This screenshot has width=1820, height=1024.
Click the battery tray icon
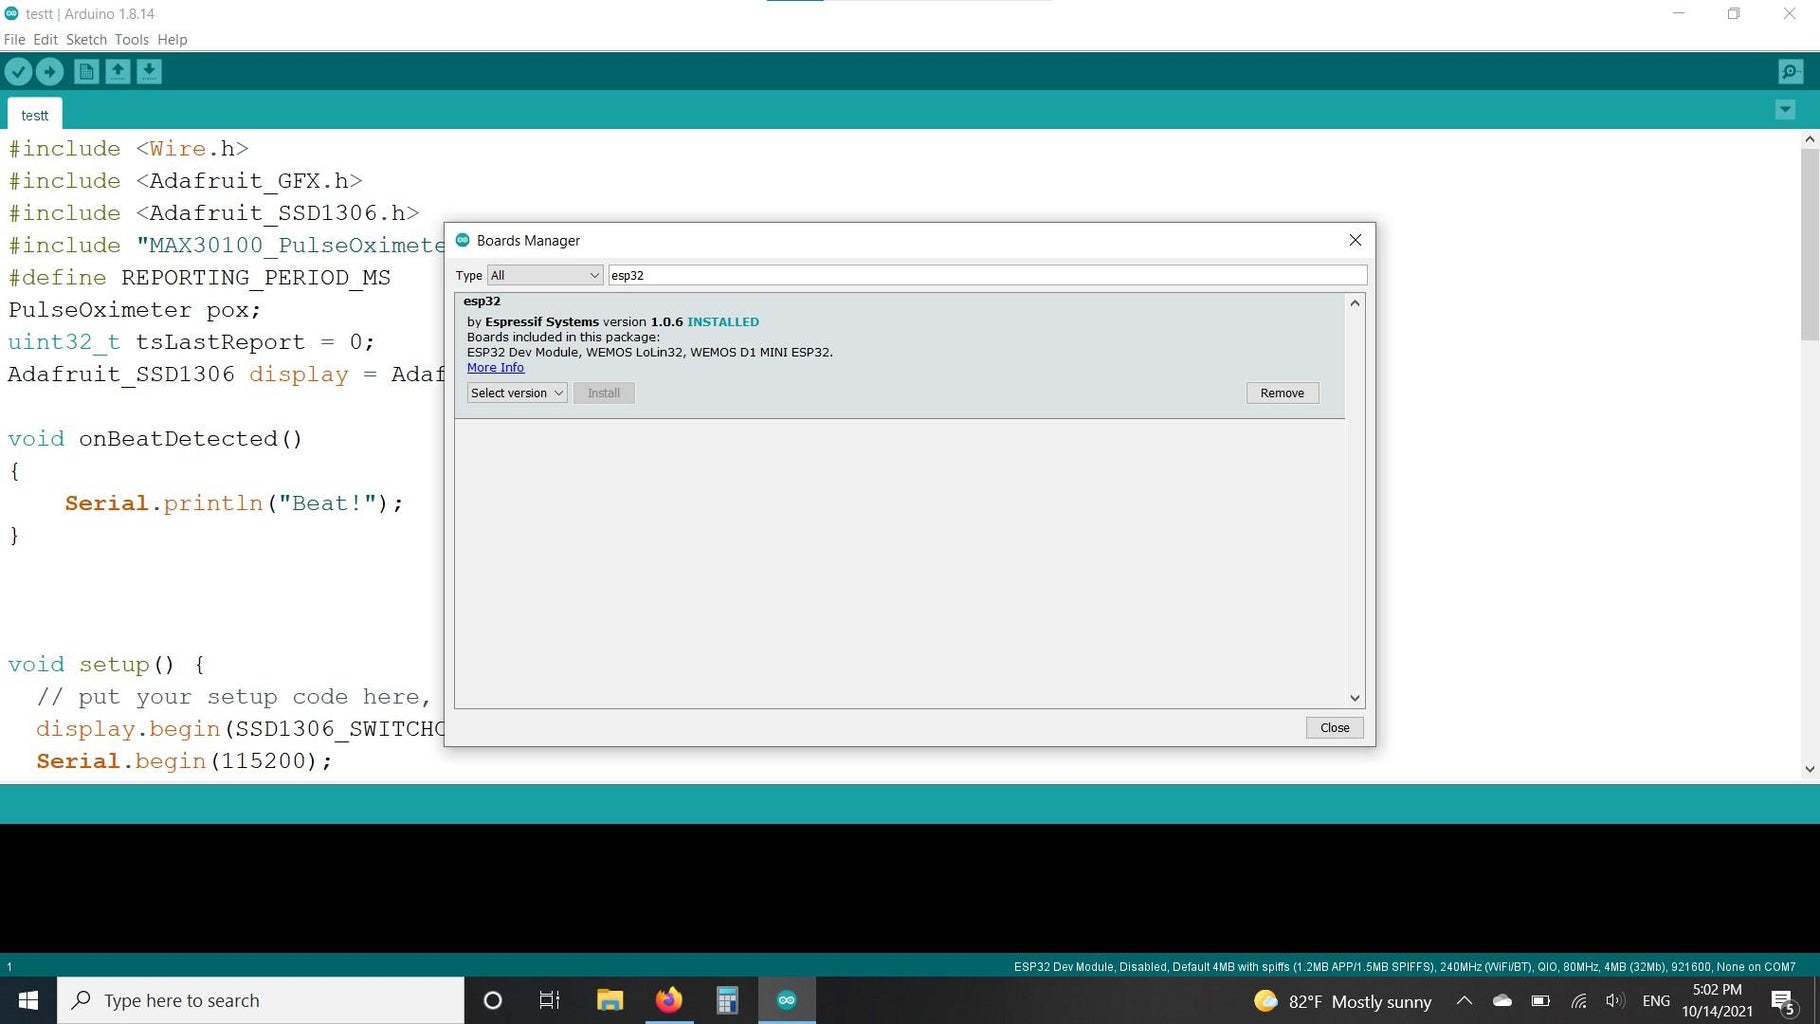tap(1541, 1000)
